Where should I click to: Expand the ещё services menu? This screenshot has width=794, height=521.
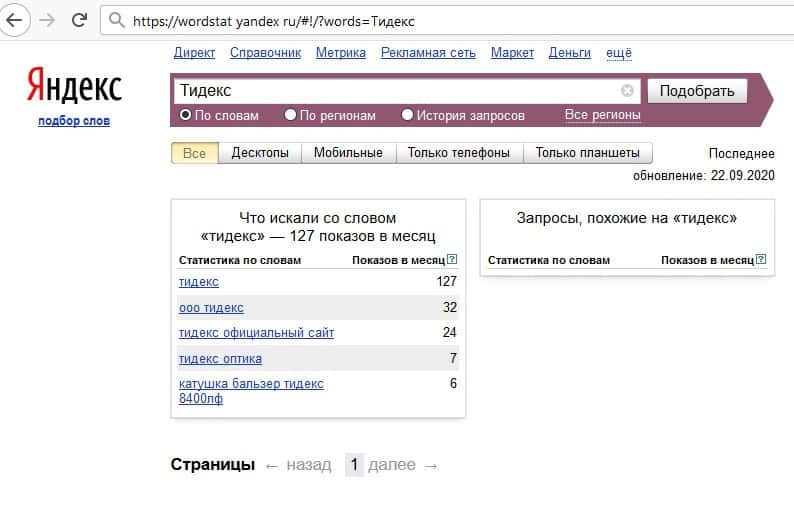(x=619, y=53)
